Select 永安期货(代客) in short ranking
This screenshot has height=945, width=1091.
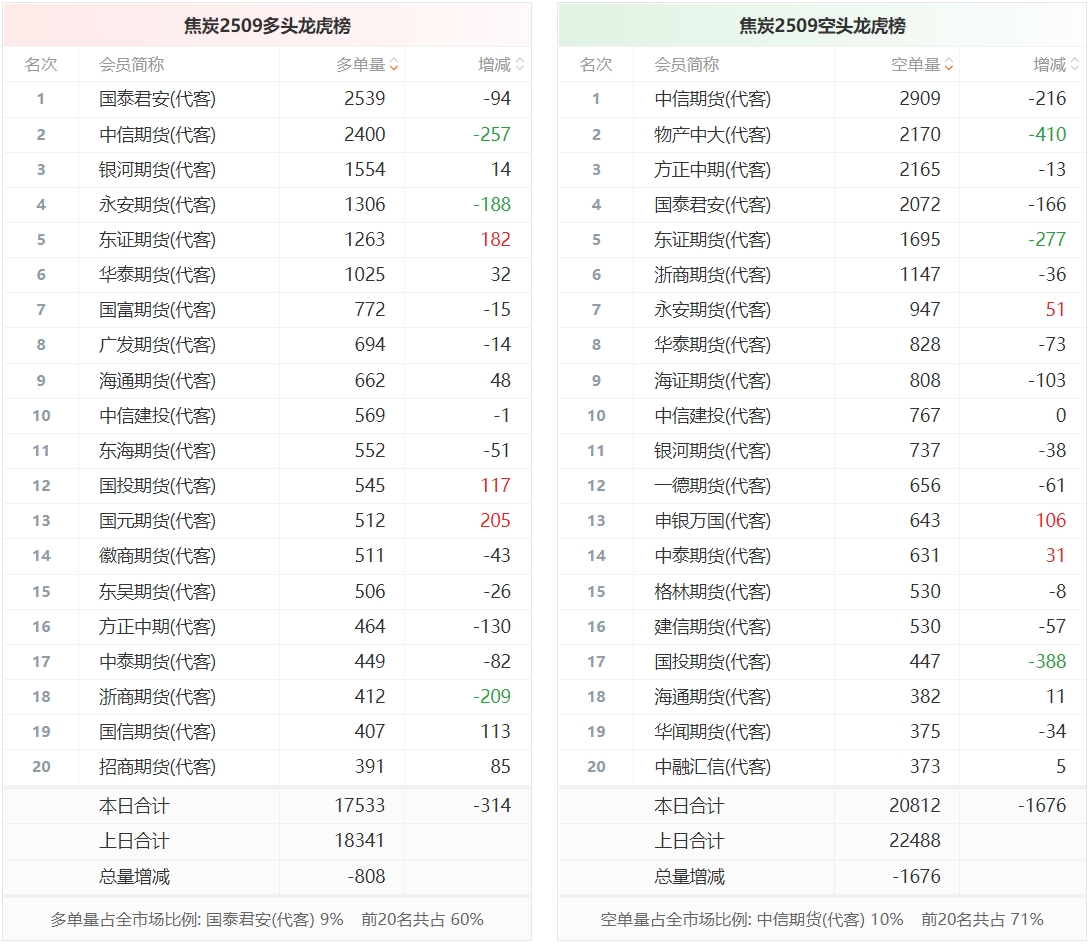[x=712, y=310]
